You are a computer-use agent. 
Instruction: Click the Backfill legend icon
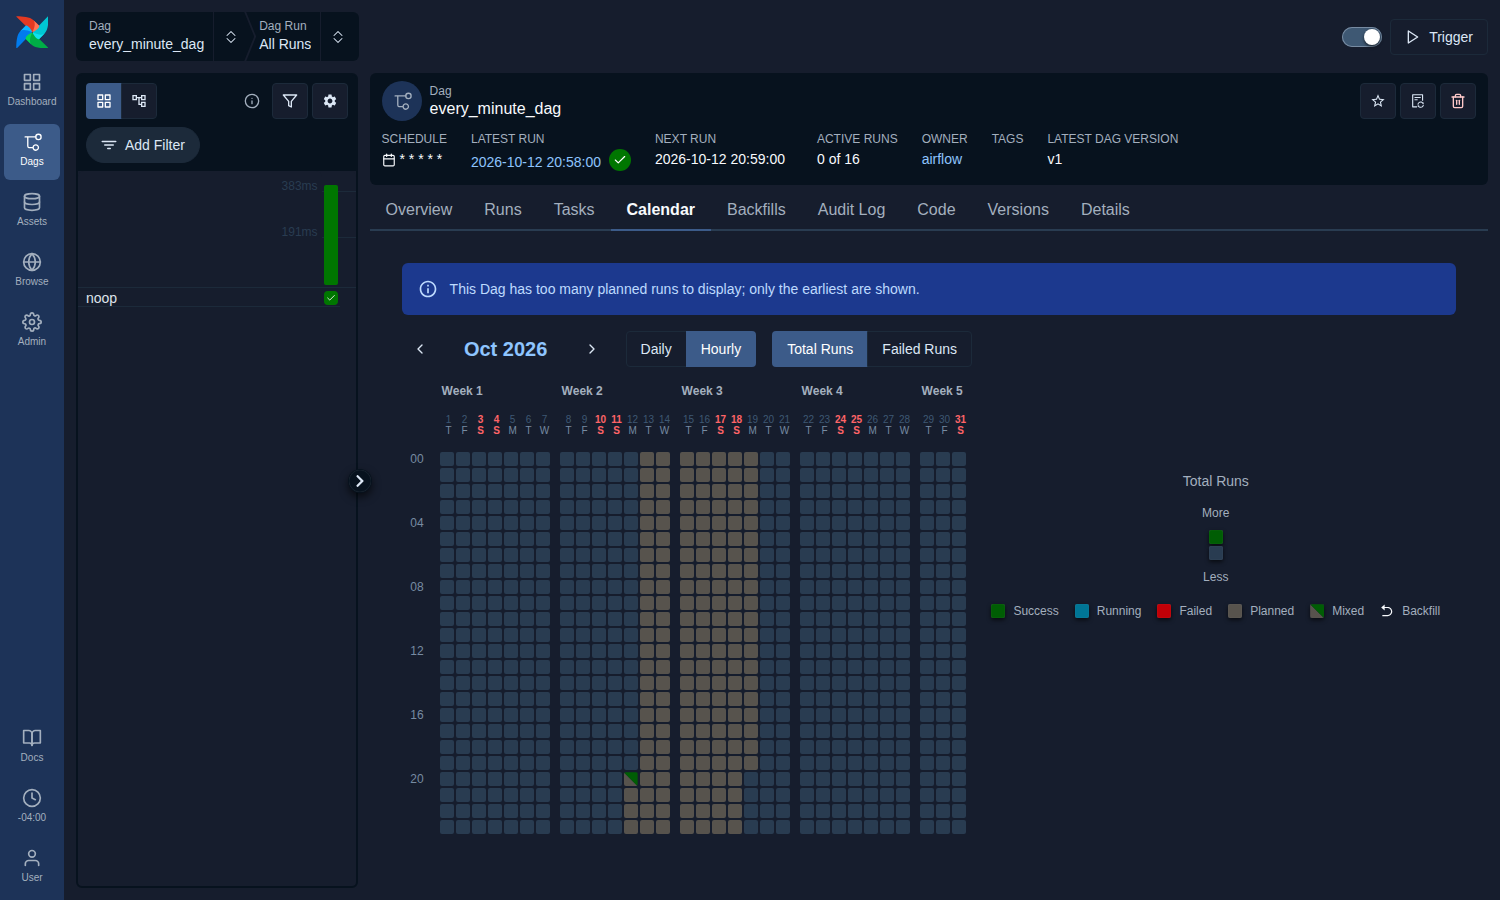coord(1387,611)
